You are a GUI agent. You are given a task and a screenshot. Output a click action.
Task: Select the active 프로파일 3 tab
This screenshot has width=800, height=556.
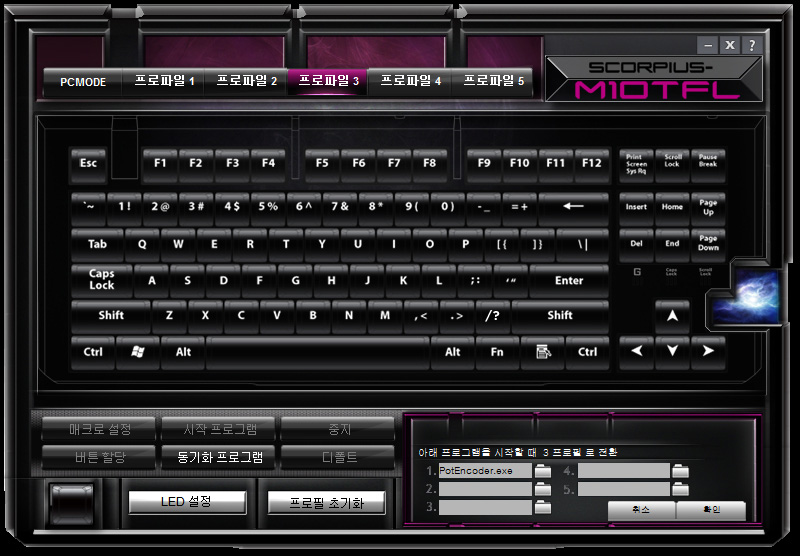328,81
